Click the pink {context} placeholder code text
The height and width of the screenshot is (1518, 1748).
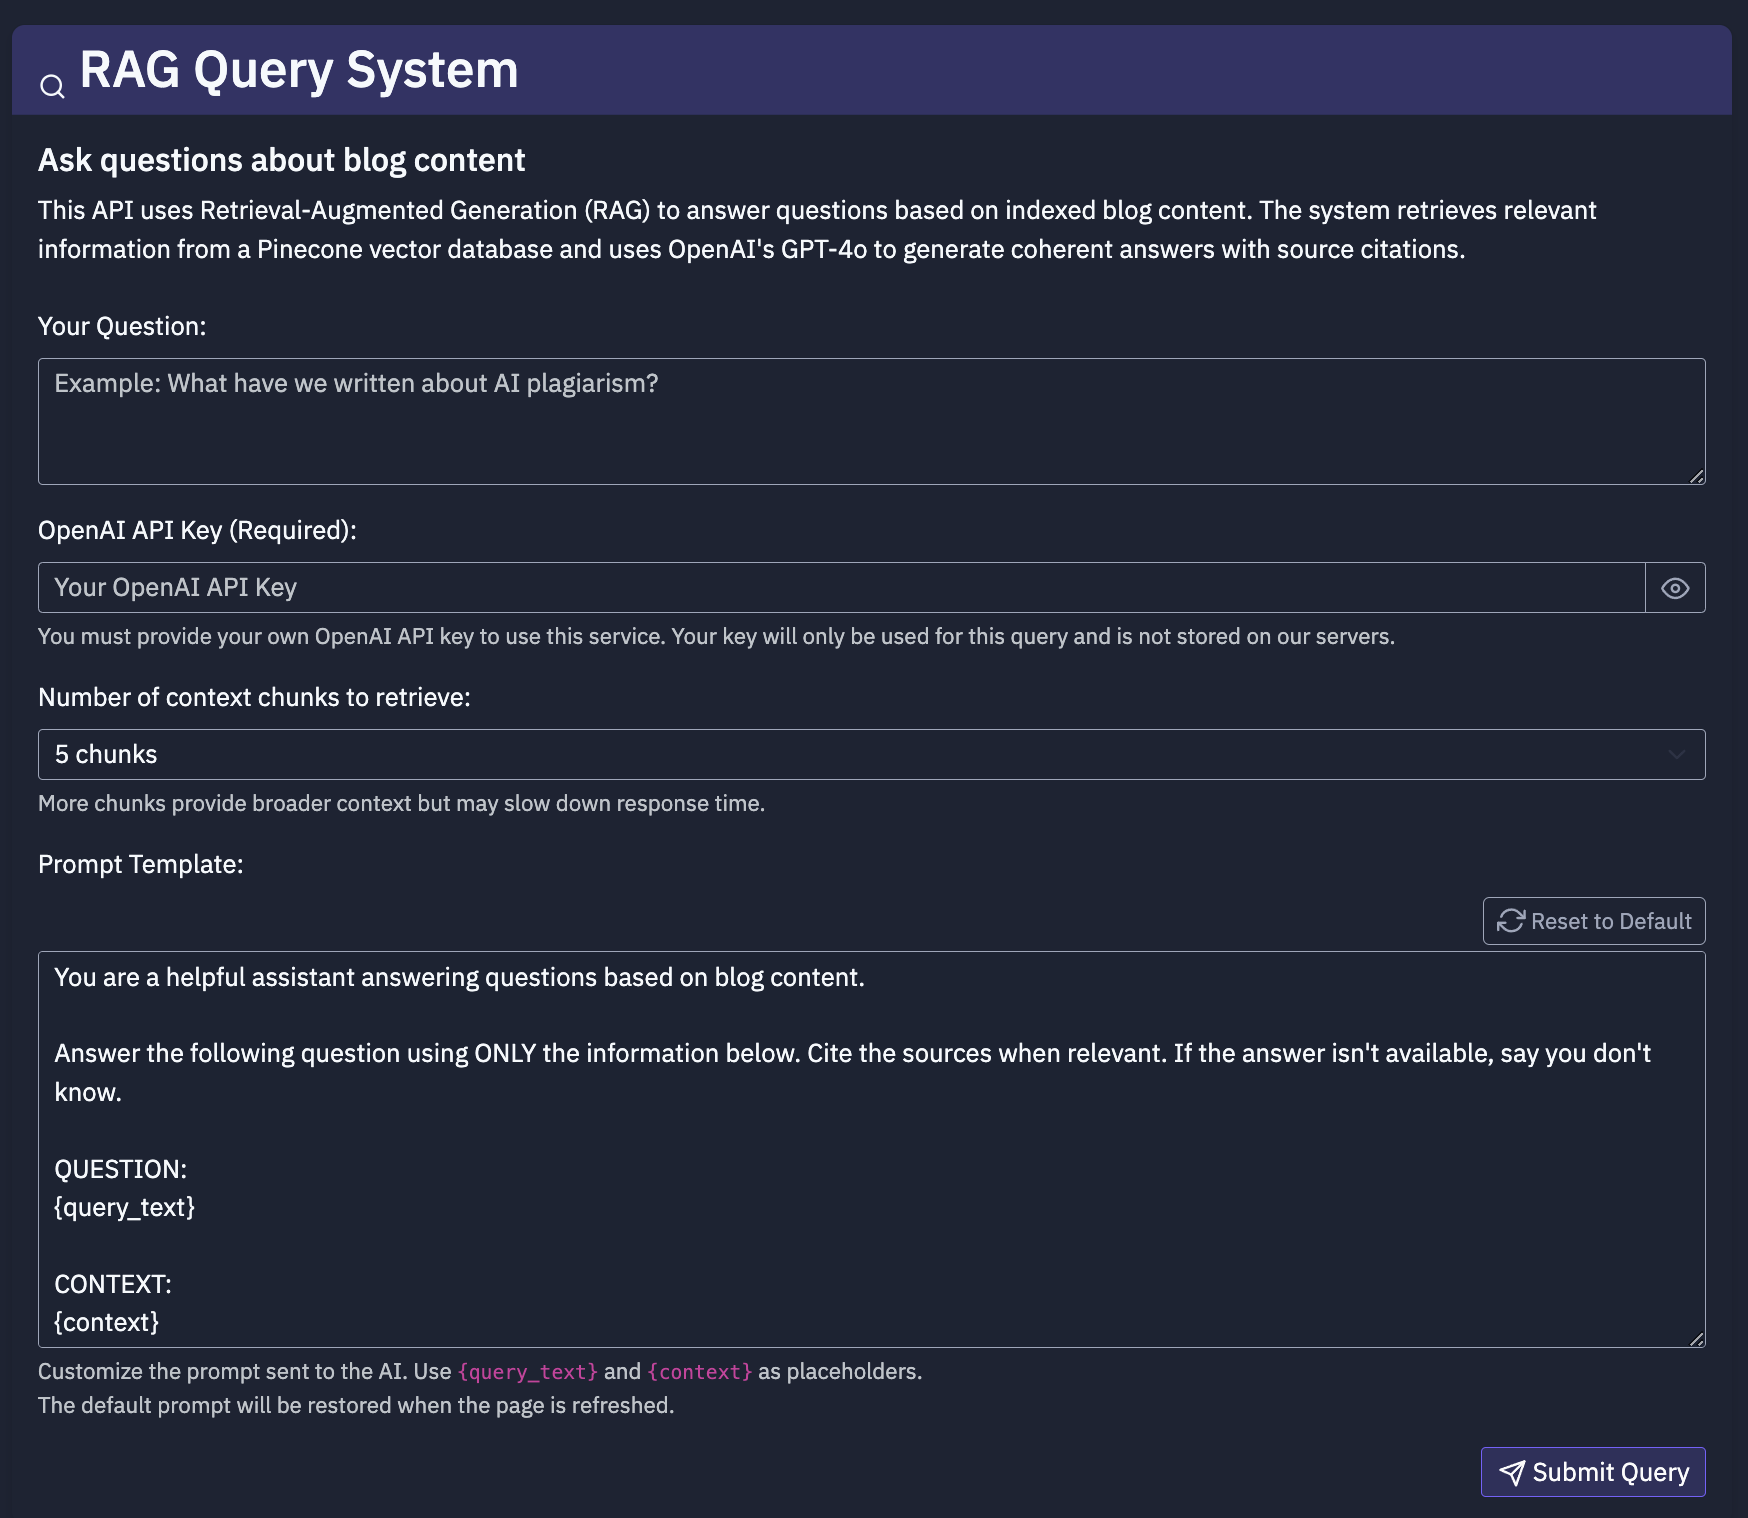pyautogui.click(x=699, y=1372)
